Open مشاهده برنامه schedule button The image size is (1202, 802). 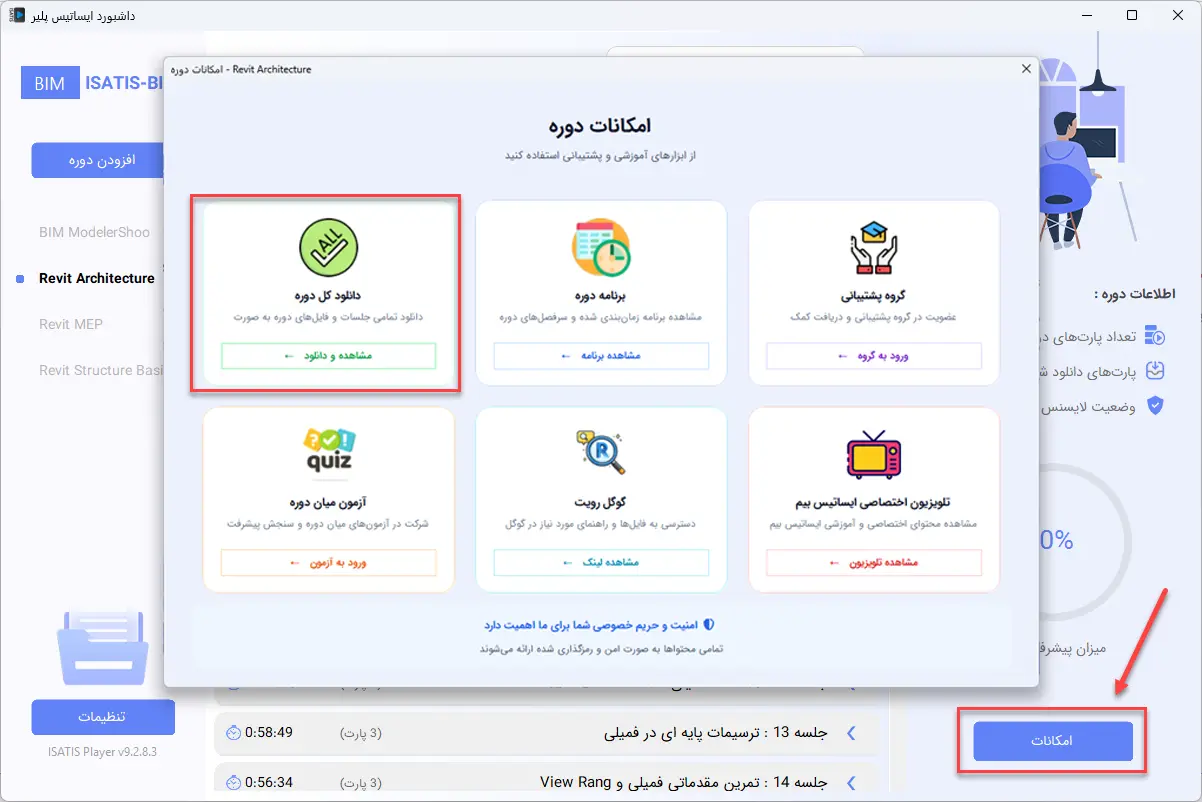[x=601, y=356]
